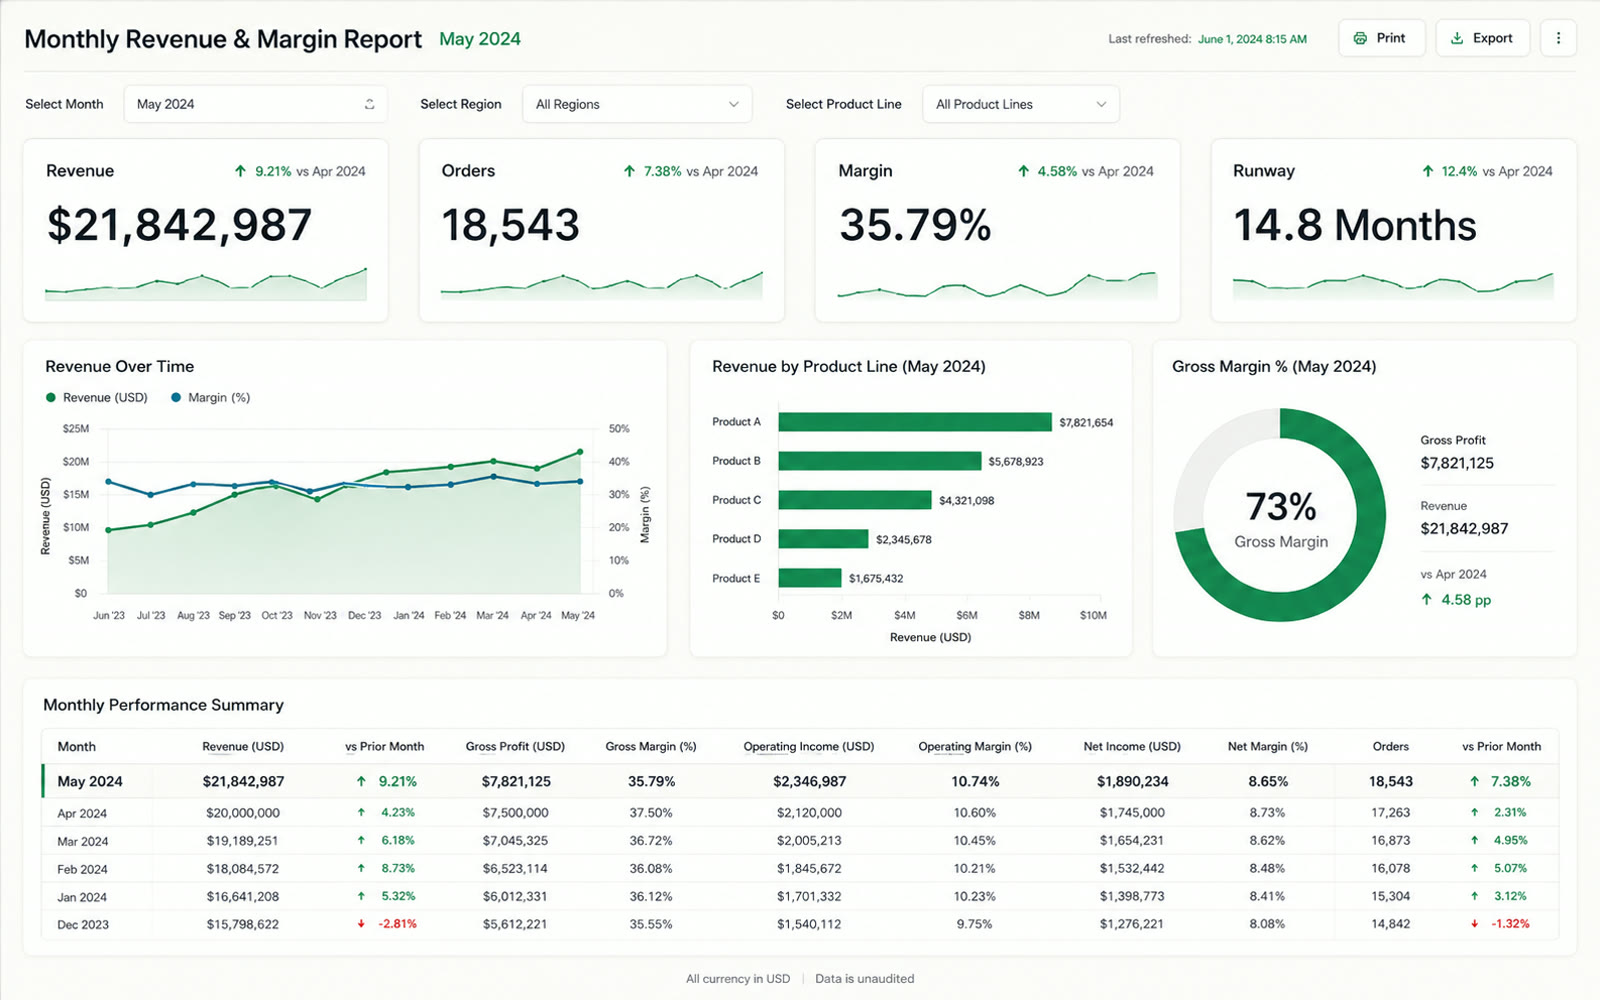
Task: Click the Margin card sparkline chart
Action: coord(997,284)
